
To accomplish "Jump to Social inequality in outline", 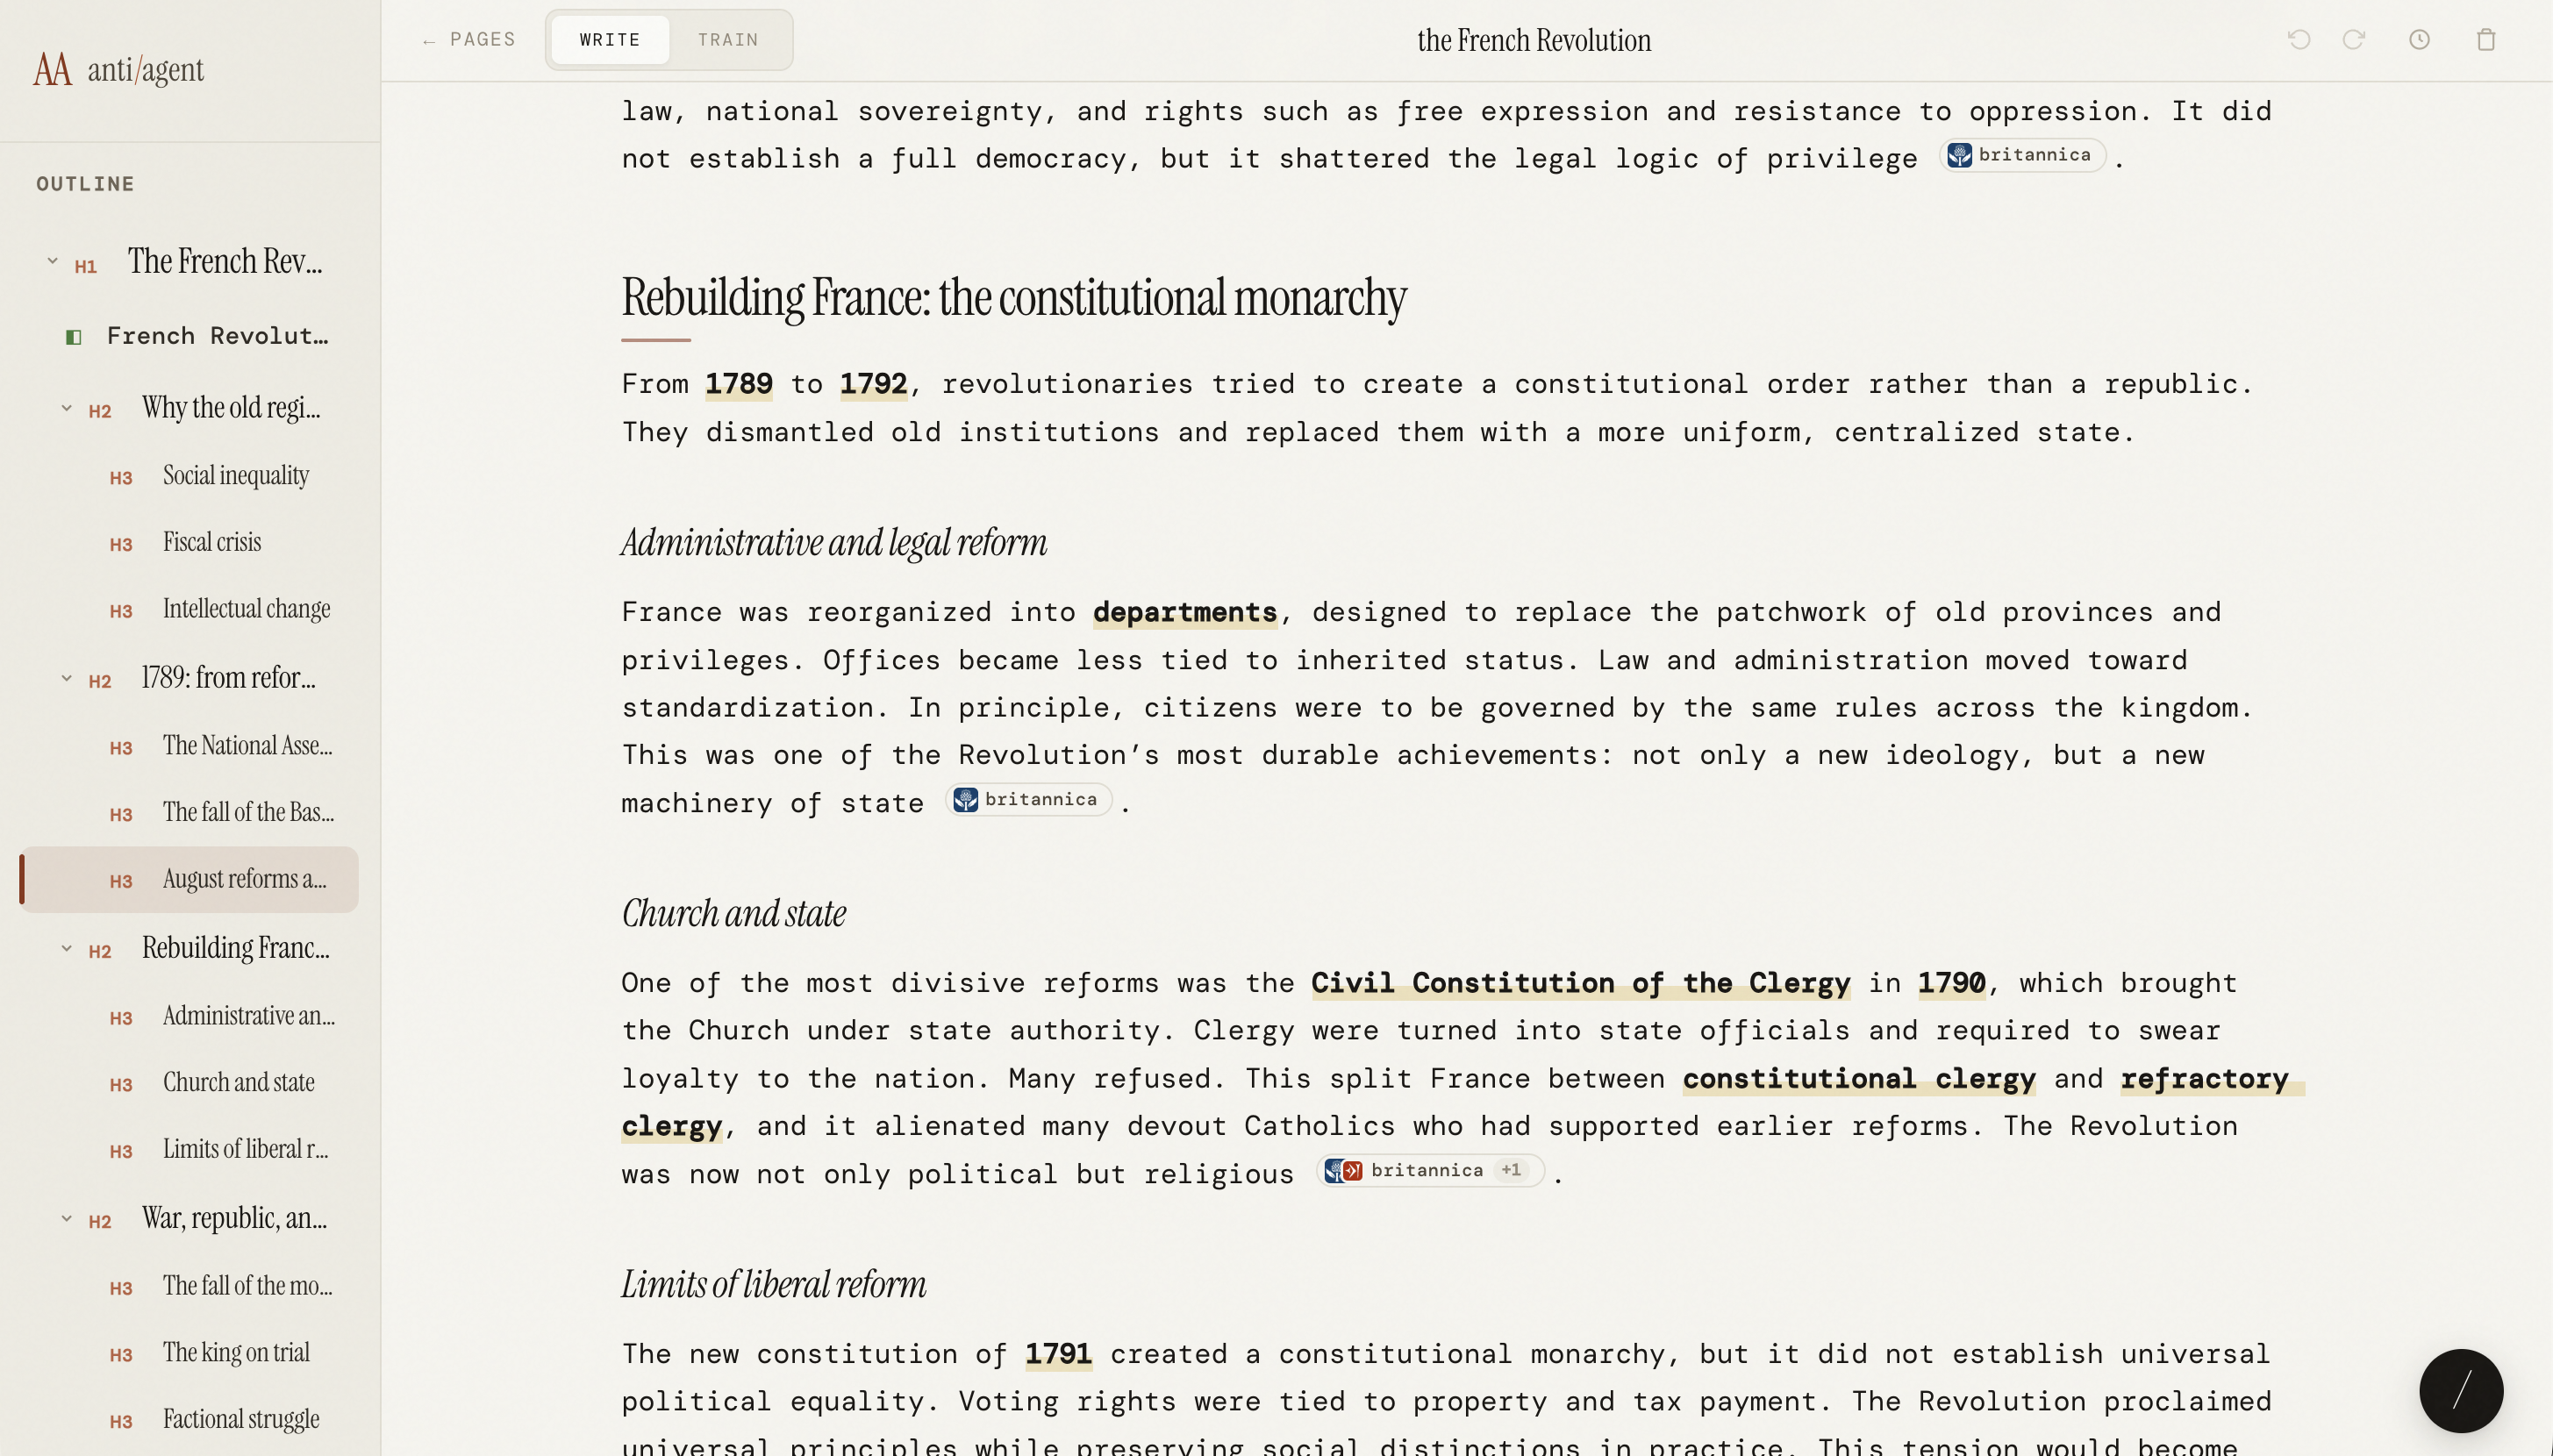I will pyautogui.click(x=236, y=475).
